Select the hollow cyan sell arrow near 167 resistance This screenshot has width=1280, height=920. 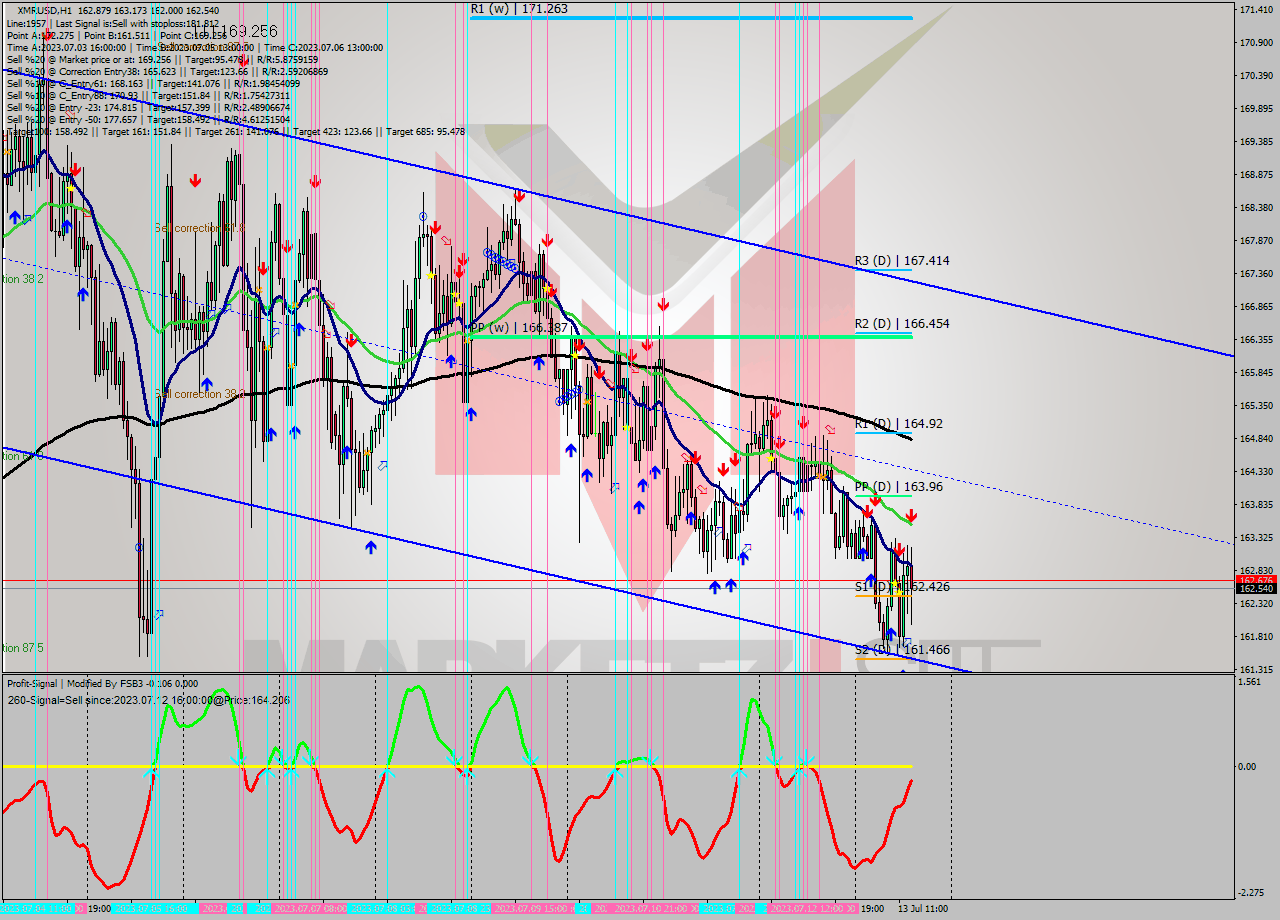tap(445, 238)
